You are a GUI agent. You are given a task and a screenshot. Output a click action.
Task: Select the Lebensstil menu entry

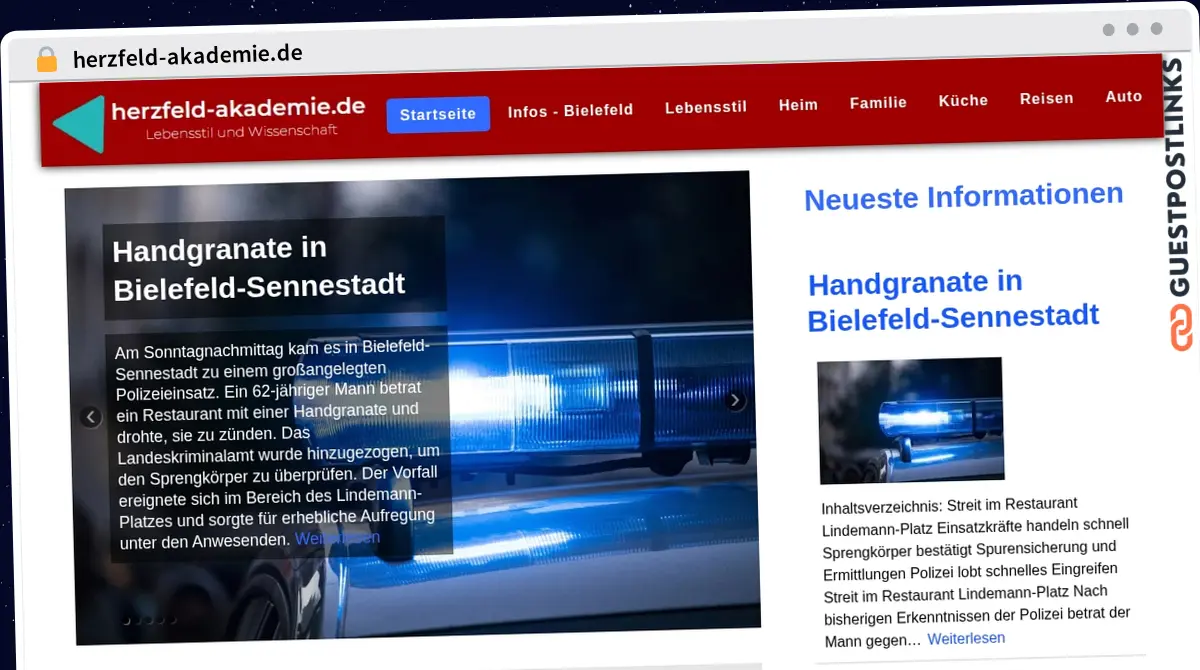point(706,106)
